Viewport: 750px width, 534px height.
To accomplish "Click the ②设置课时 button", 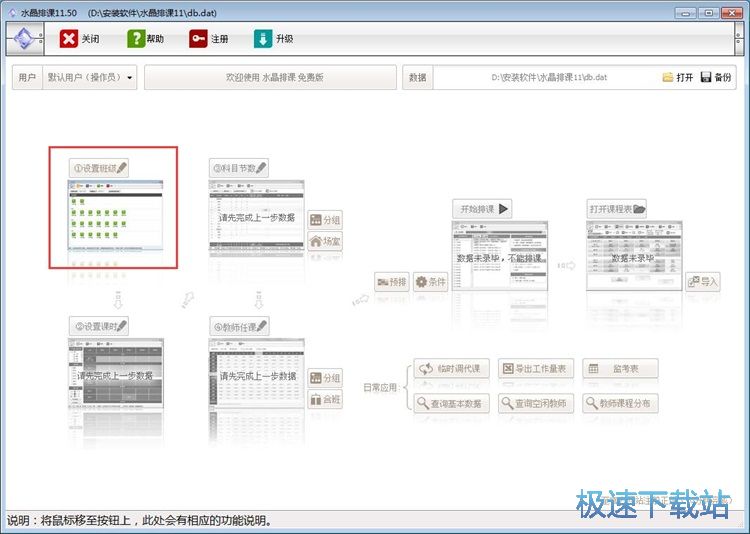I will (x=99, y=326).
